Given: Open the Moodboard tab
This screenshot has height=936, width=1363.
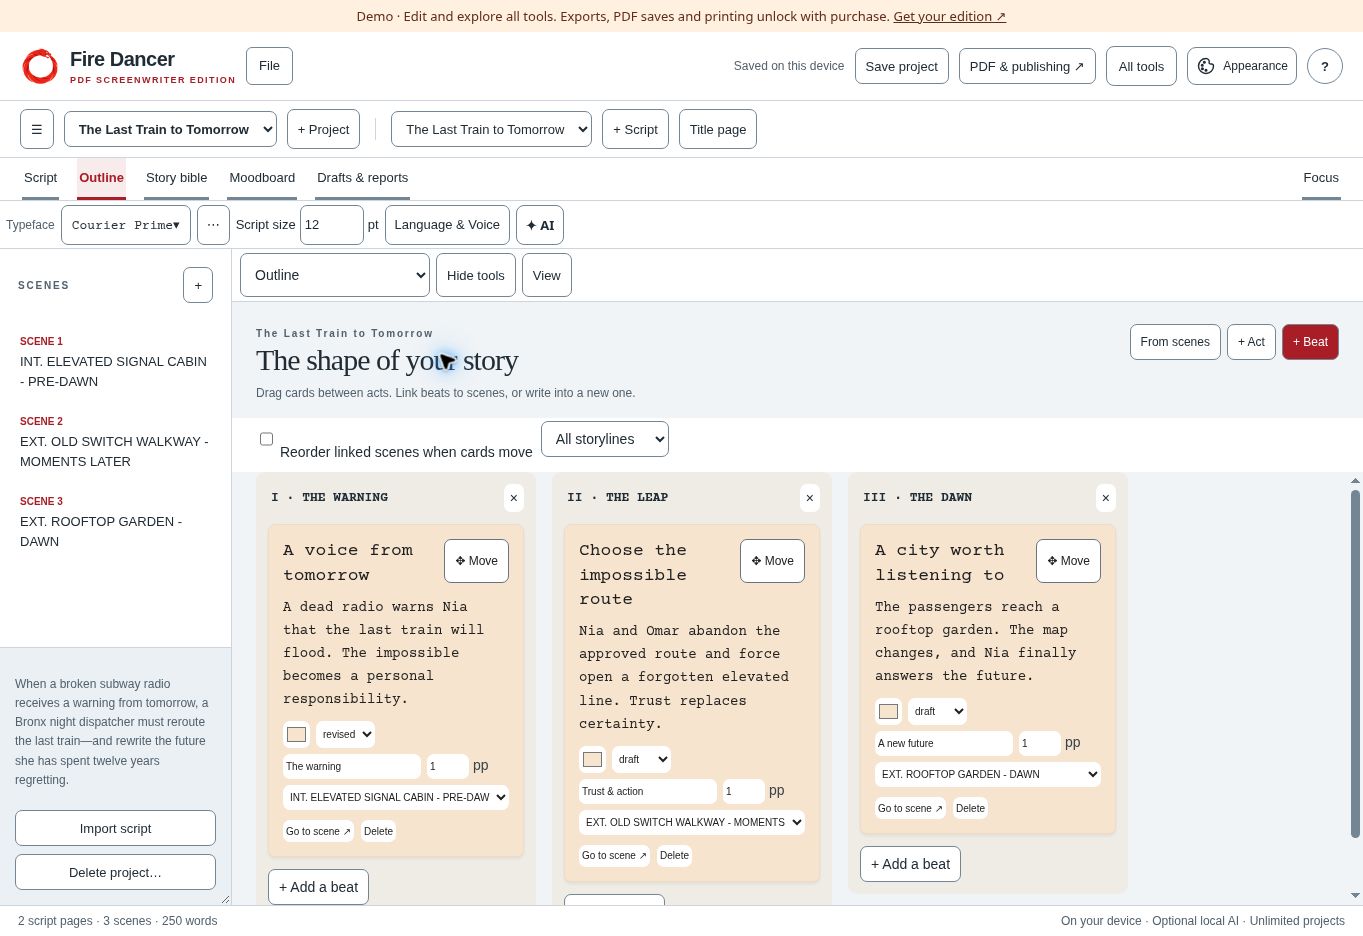Looking at the screenshot, I should pyautogui.click(x=262, y=178).
